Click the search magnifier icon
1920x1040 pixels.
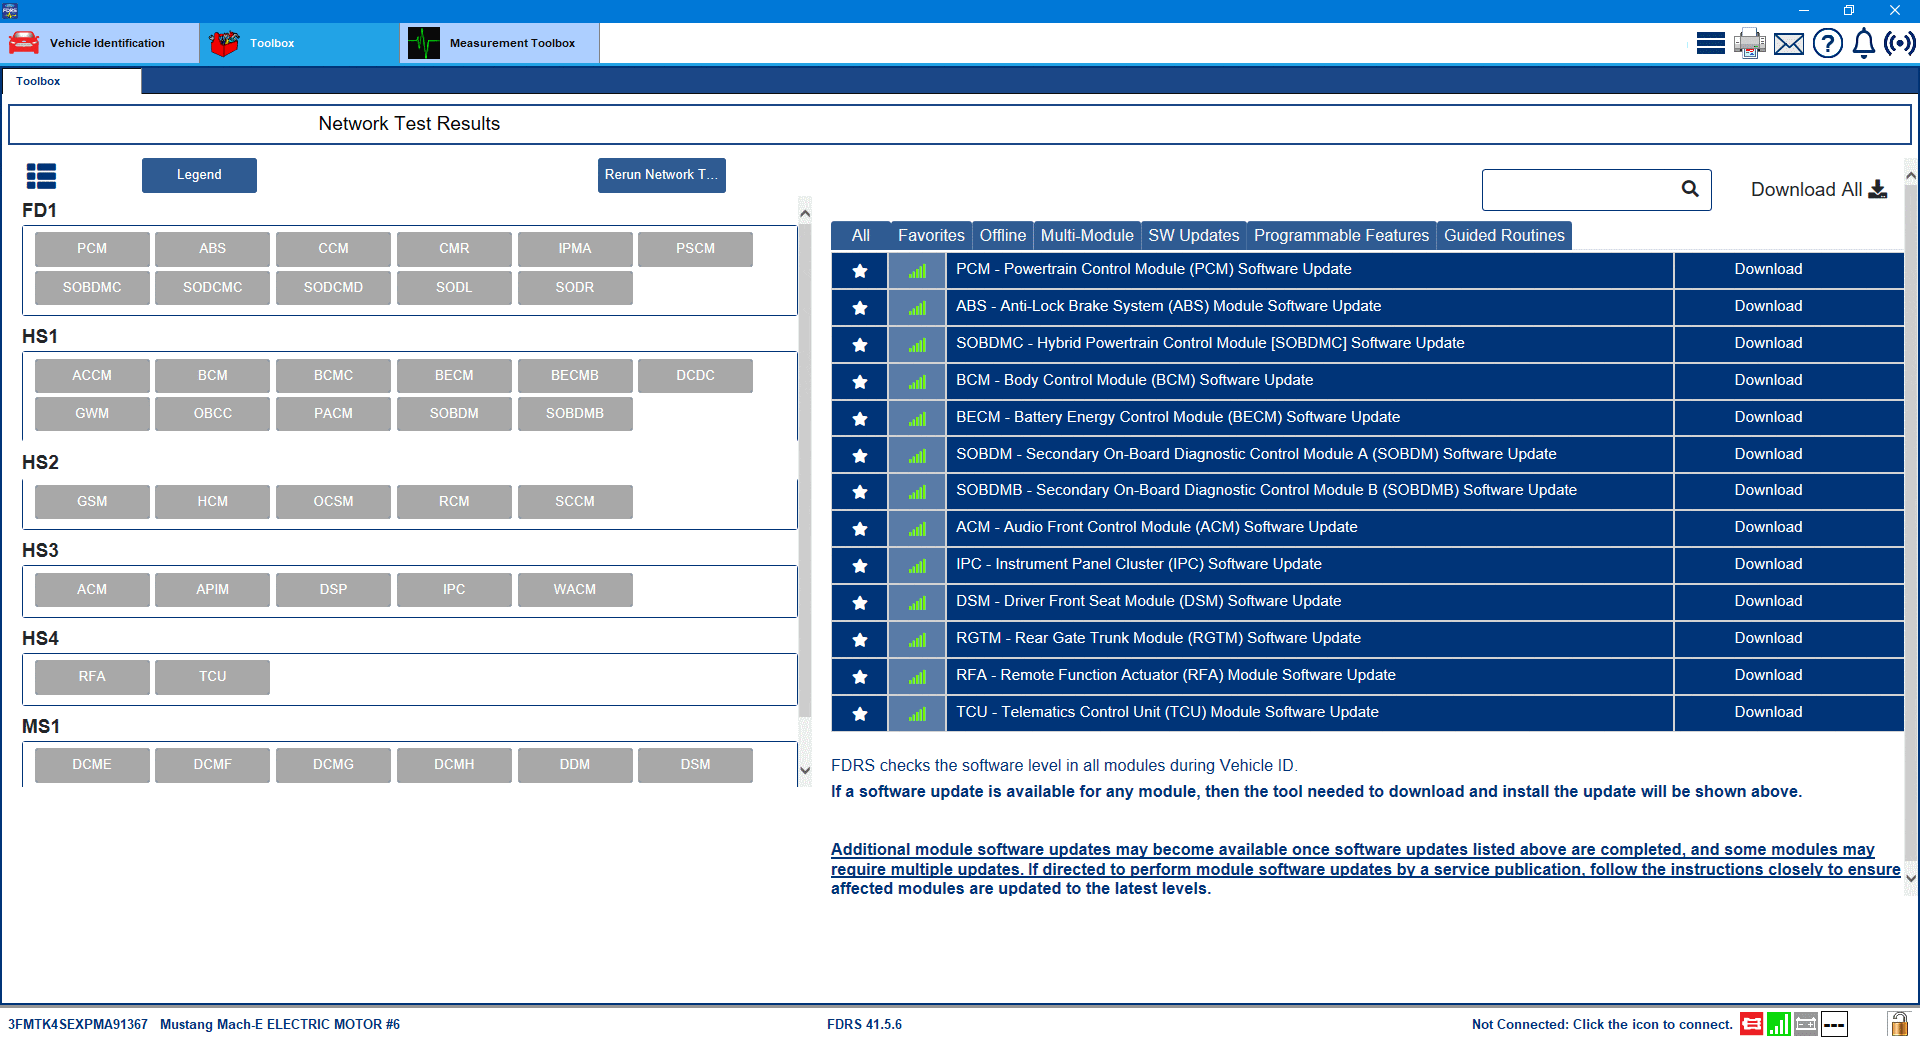1690,189
